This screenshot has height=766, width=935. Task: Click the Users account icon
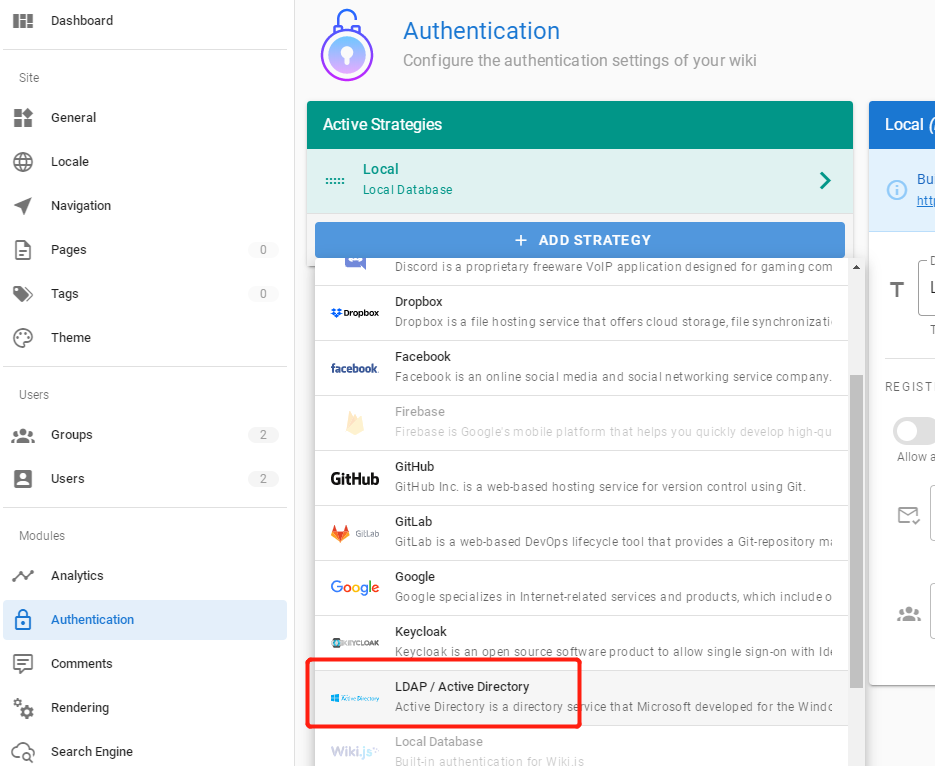pos(23,479)
